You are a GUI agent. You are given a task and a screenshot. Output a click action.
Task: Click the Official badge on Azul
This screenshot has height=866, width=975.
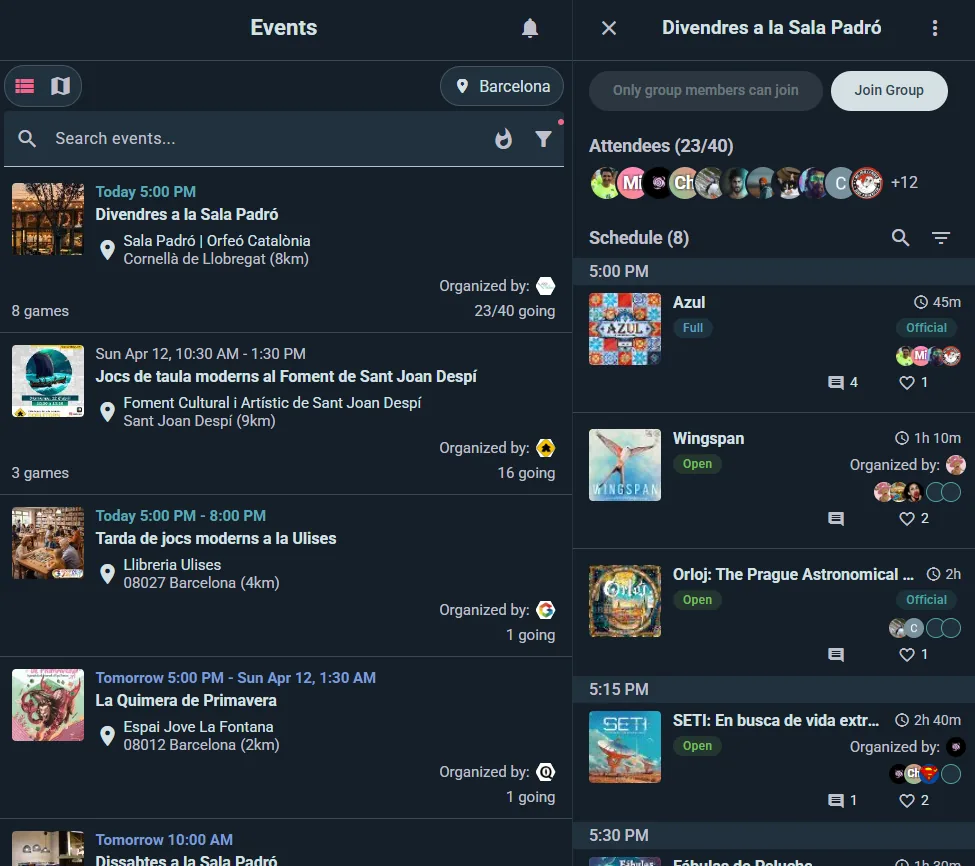tap(926, 328)
